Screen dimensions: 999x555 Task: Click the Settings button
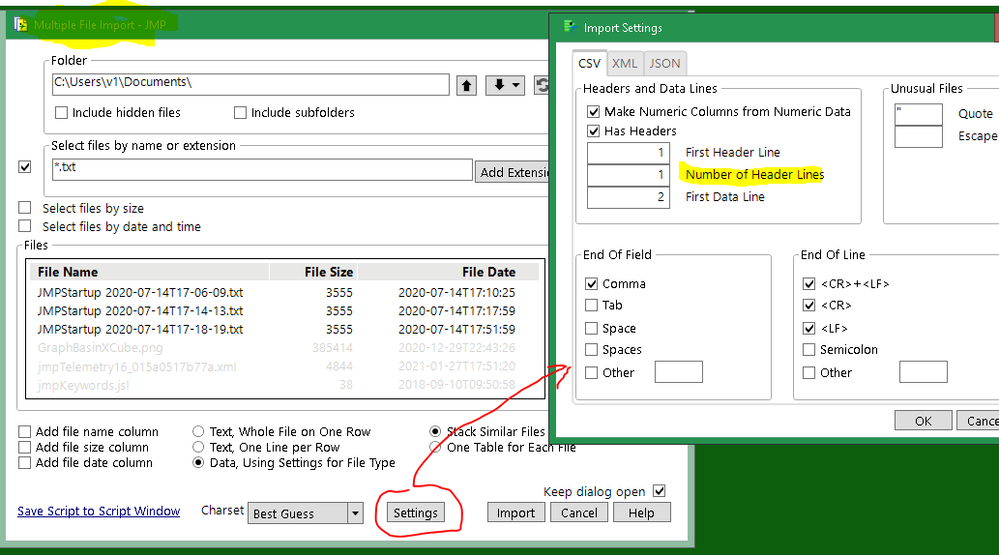(415, 513)
